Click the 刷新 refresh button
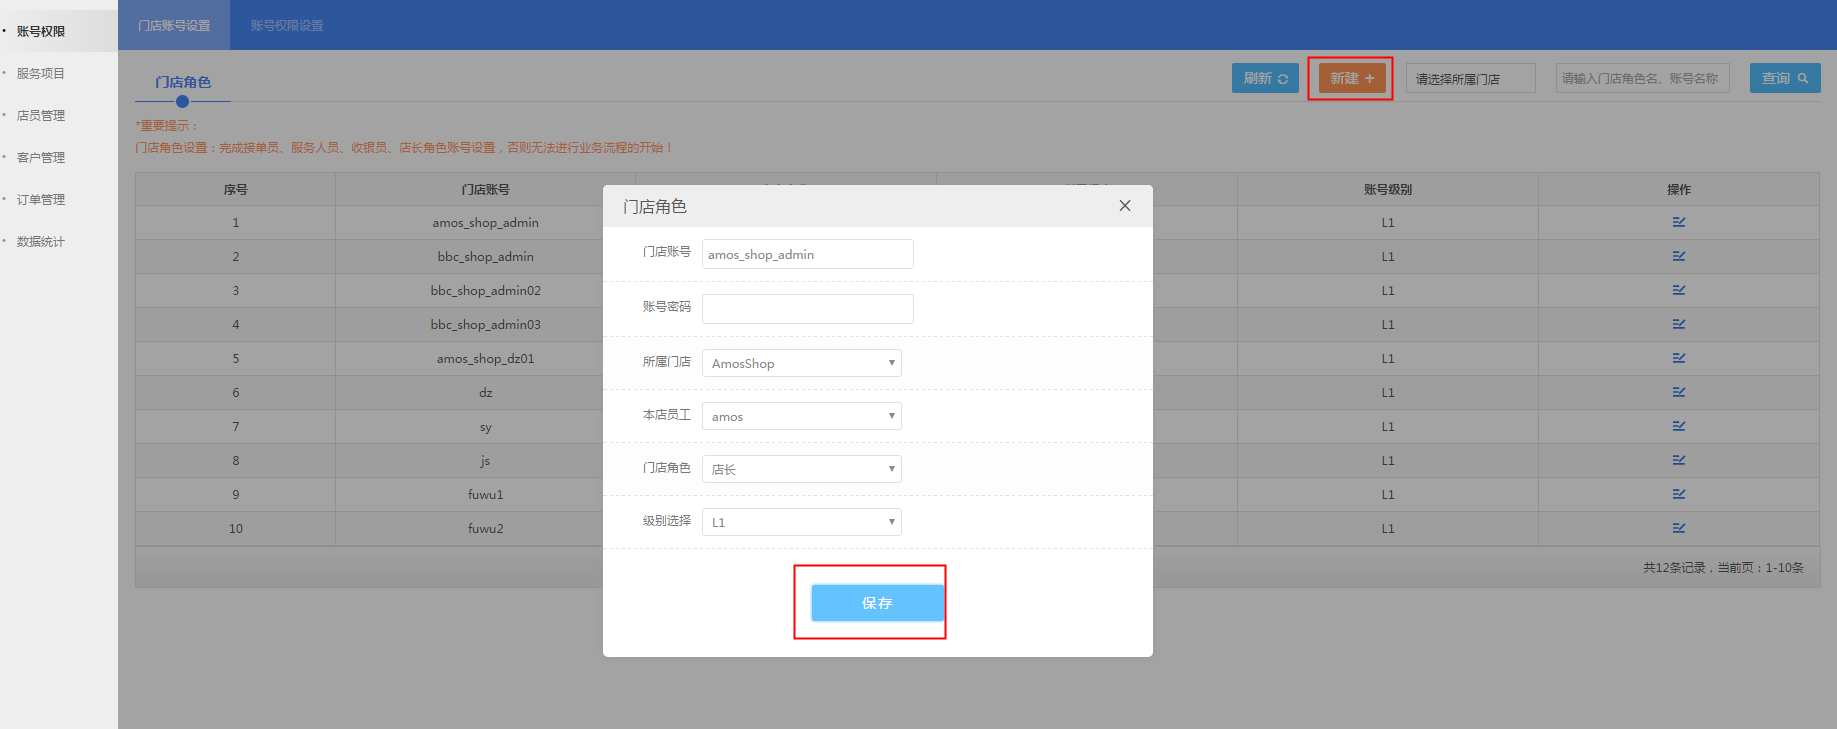This screenshot has height=729, width=1837. click(1265, 78)
